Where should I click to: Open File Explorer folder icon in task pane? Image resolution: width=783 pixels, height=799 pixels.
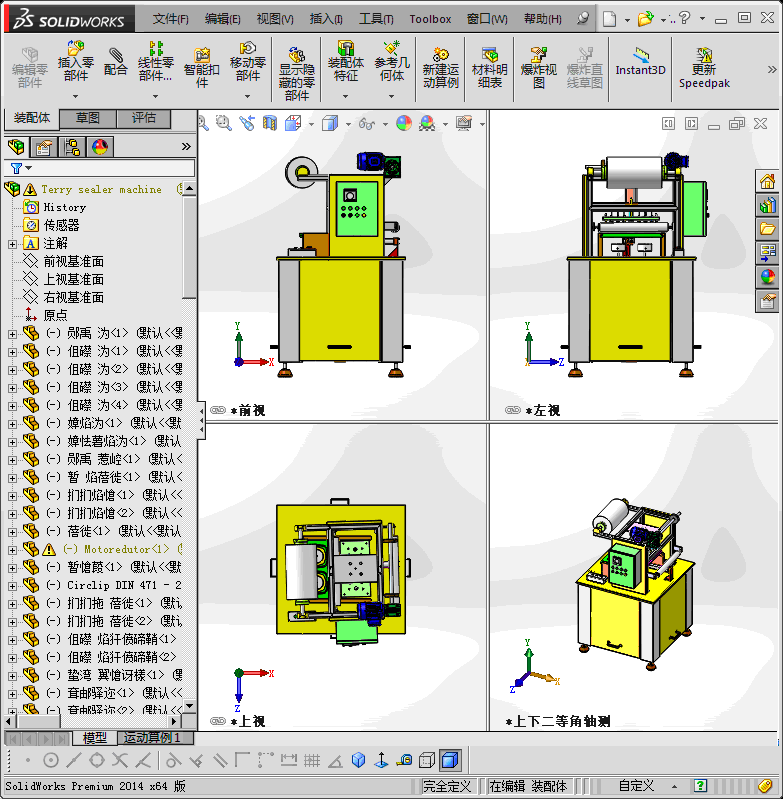tap(767, 229)
